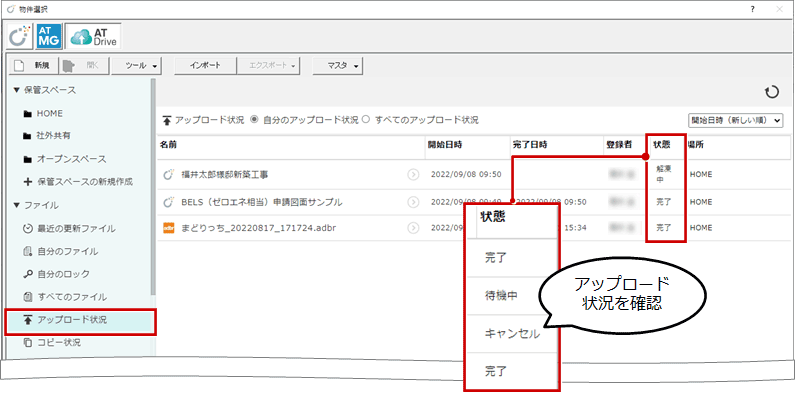Click the help question mark button
This screenshot has height=394, width=795.
[753, 10]
